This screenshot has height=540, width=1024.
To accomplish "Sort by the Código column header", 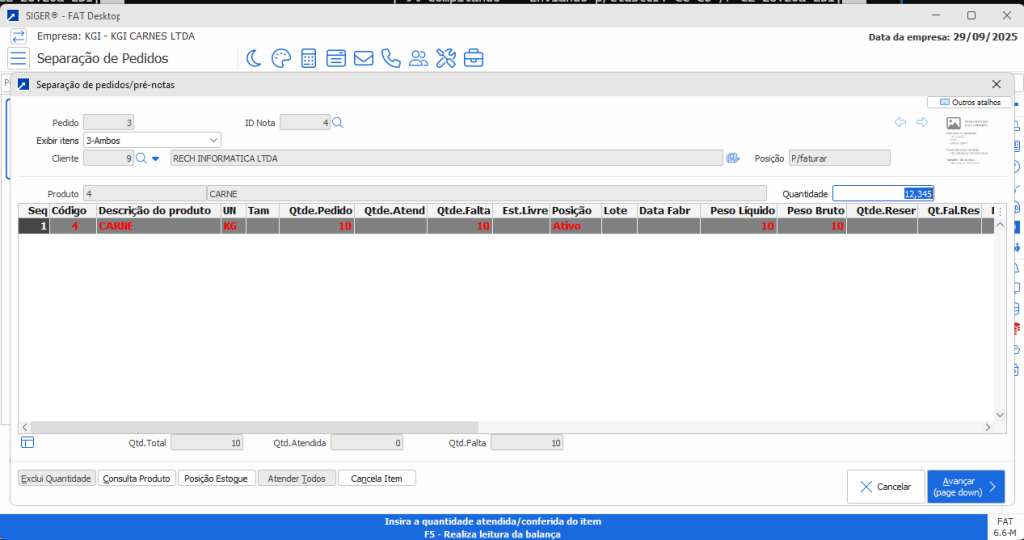I will [x=72, y=210].
